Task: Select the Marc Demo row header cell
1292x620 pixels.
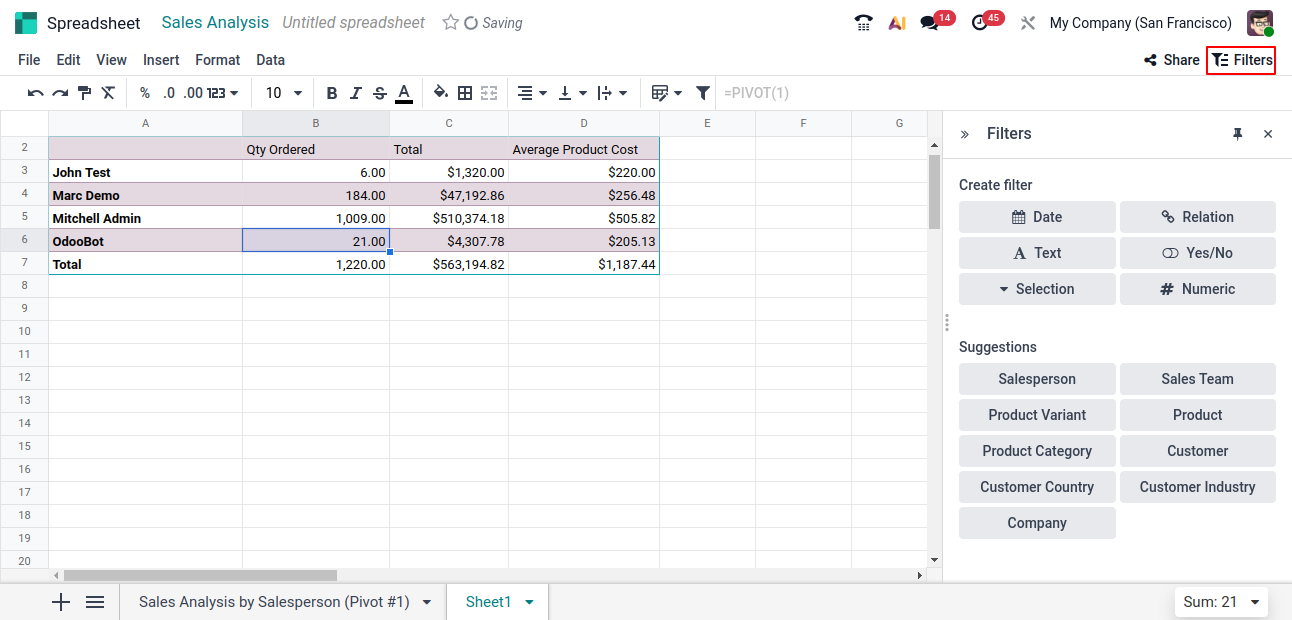Action: tap(145, 195)
